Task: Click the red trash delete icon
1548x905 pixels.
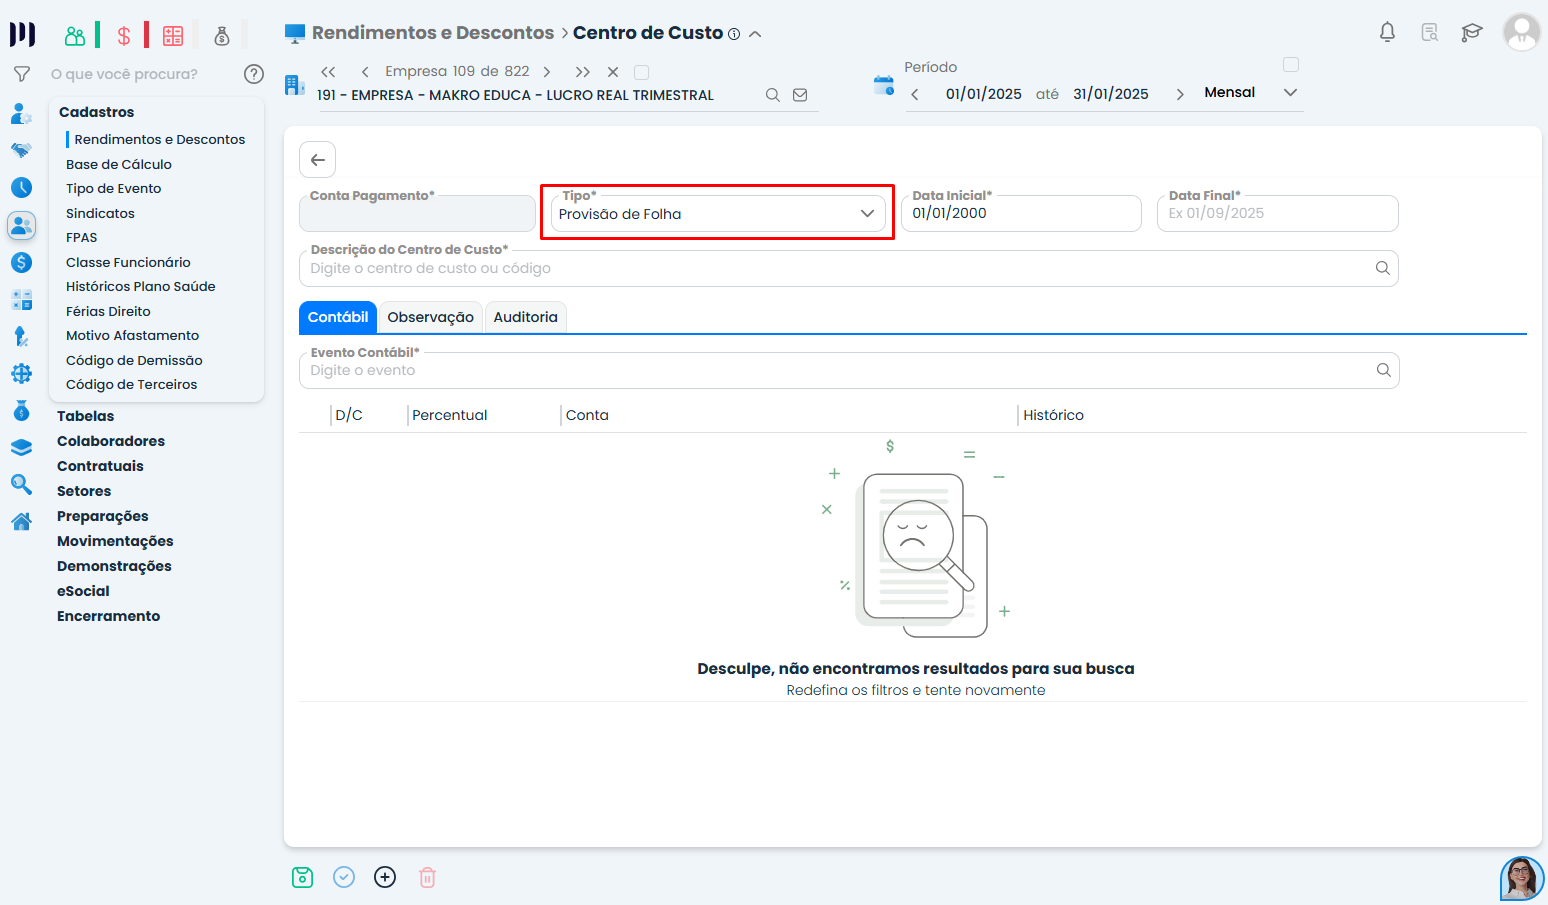Action: [x=427, y=877]
